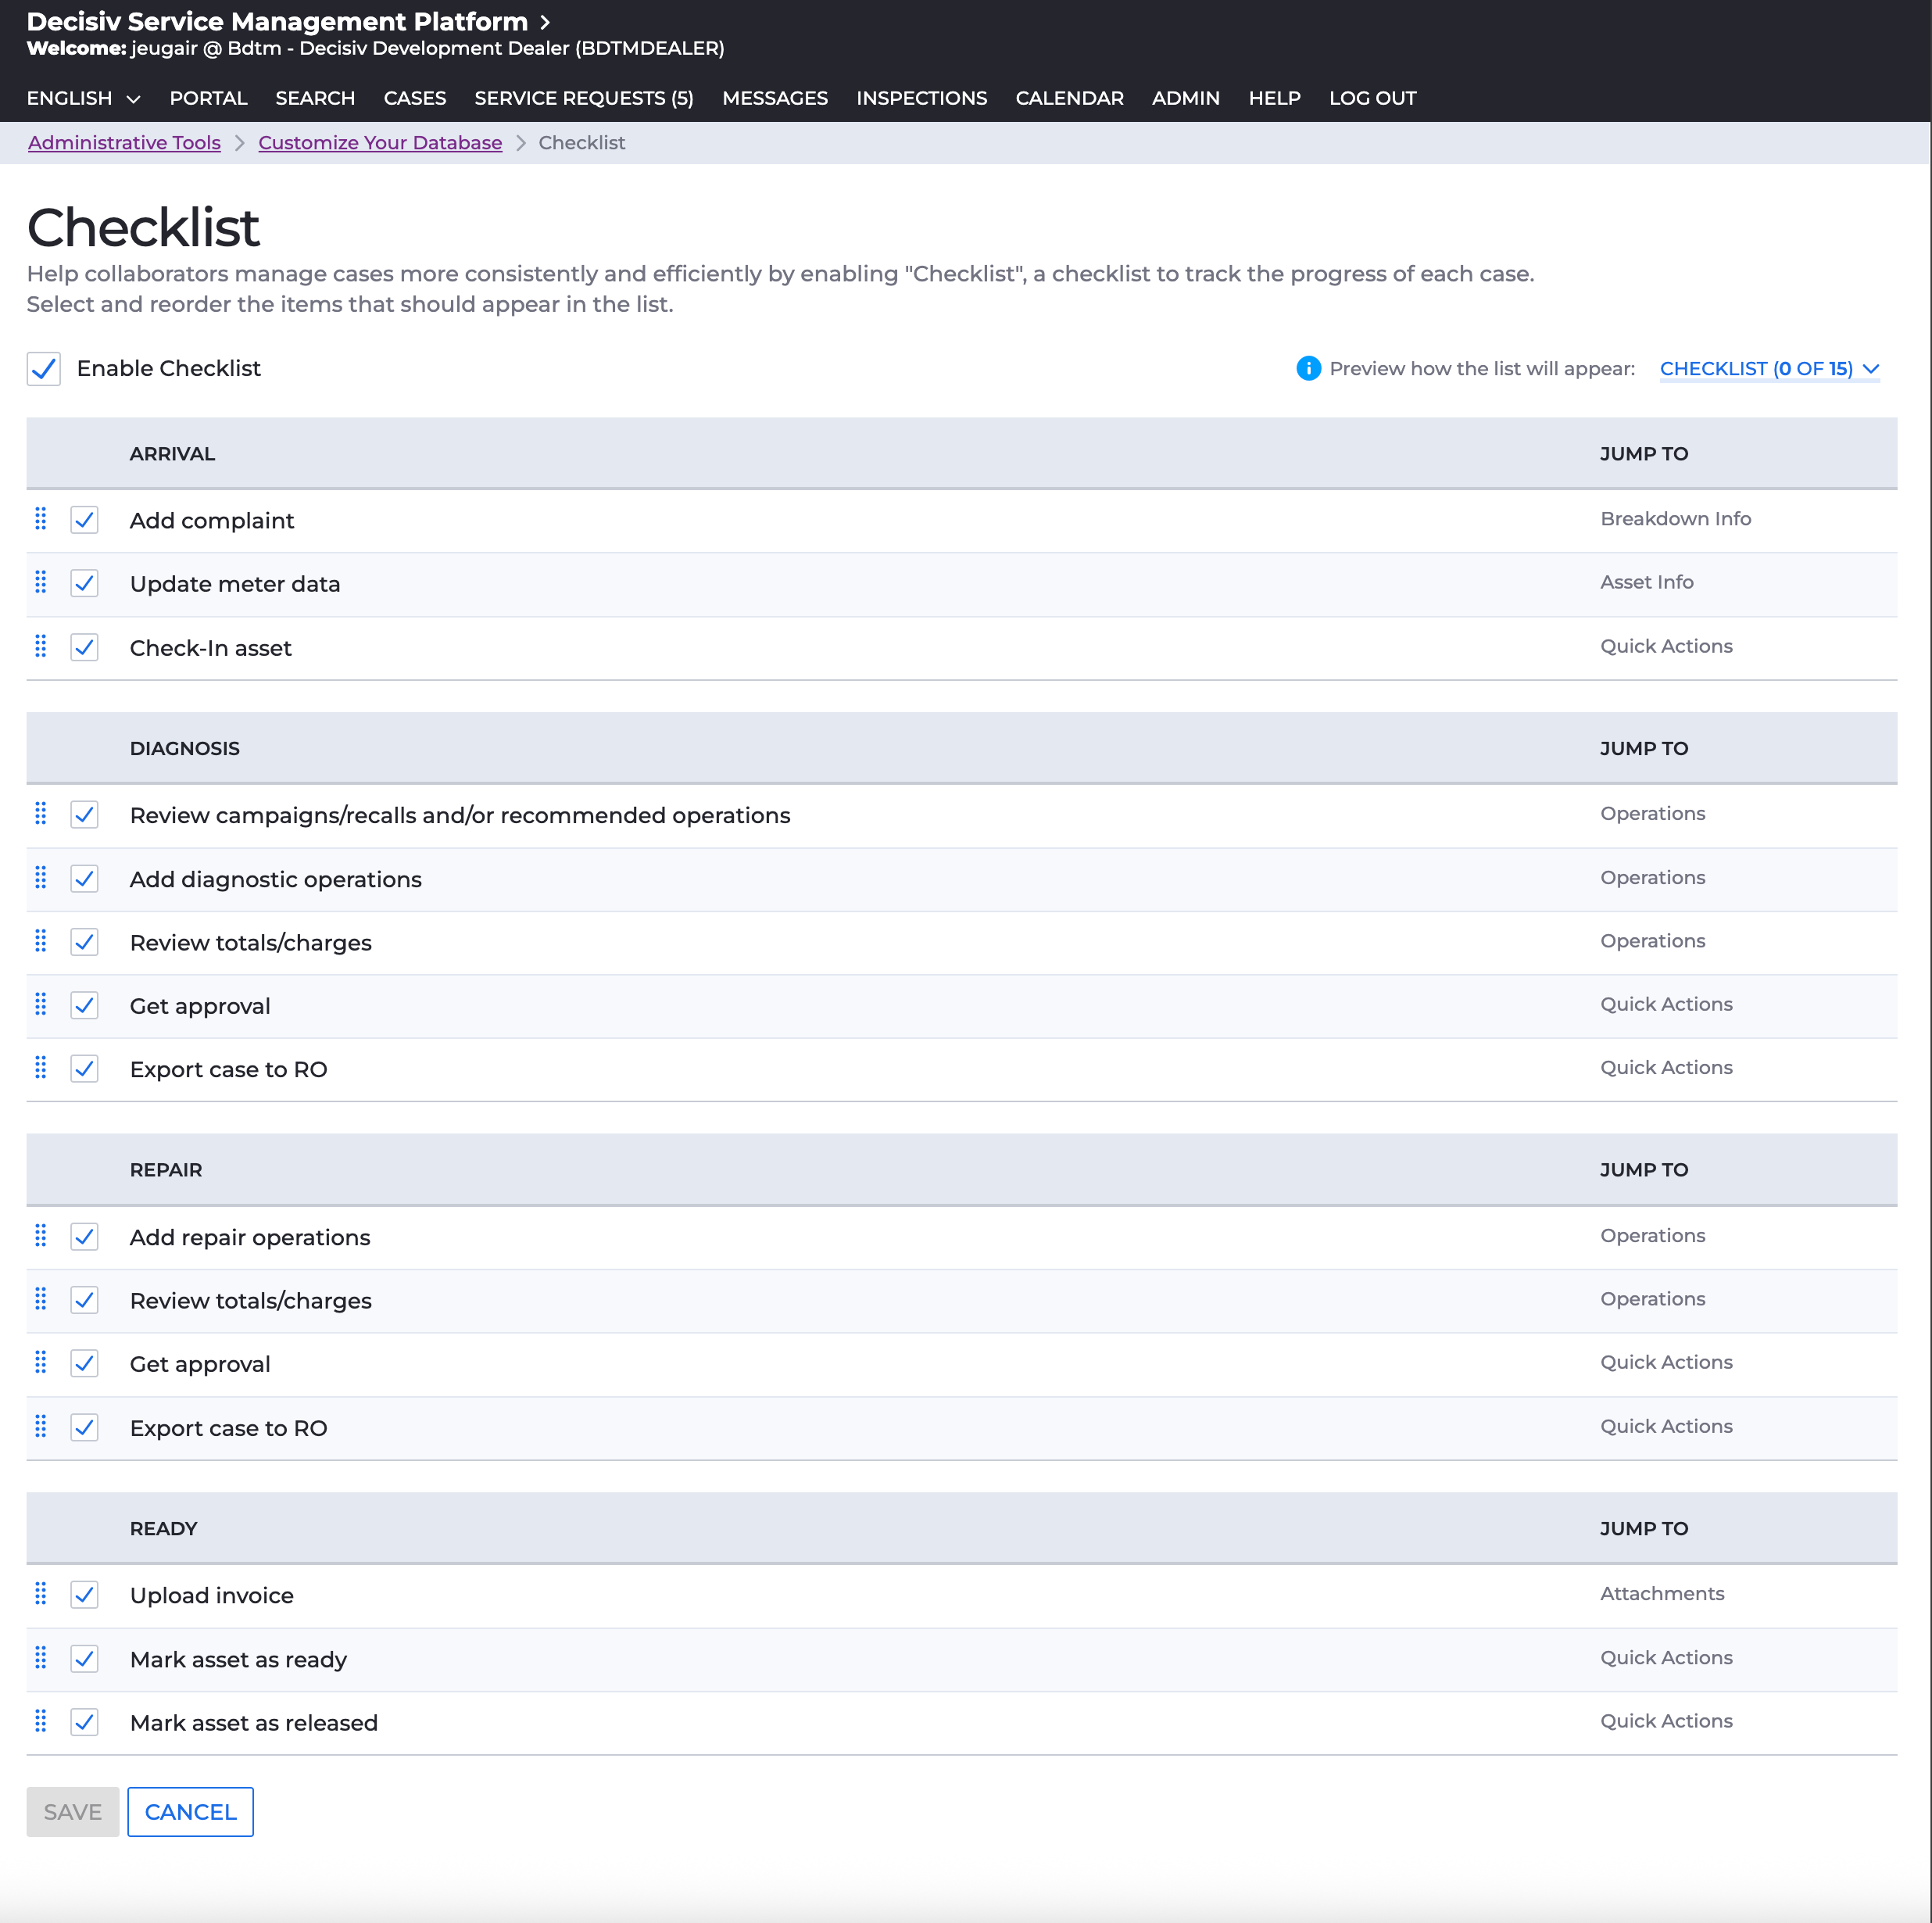The image size is (1932, 1923).
Task: Click drag handle beside Add diagnostic operations
Action: [41, 878]
